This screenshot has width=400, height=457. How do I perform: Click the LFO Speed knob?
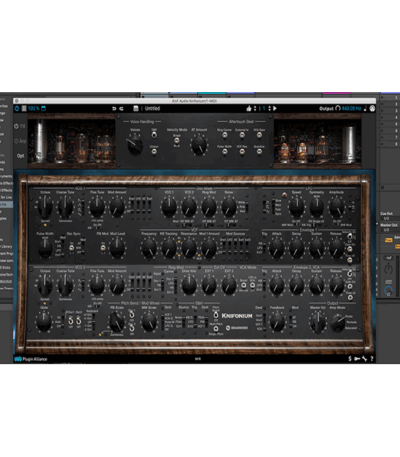coord(296,207)
